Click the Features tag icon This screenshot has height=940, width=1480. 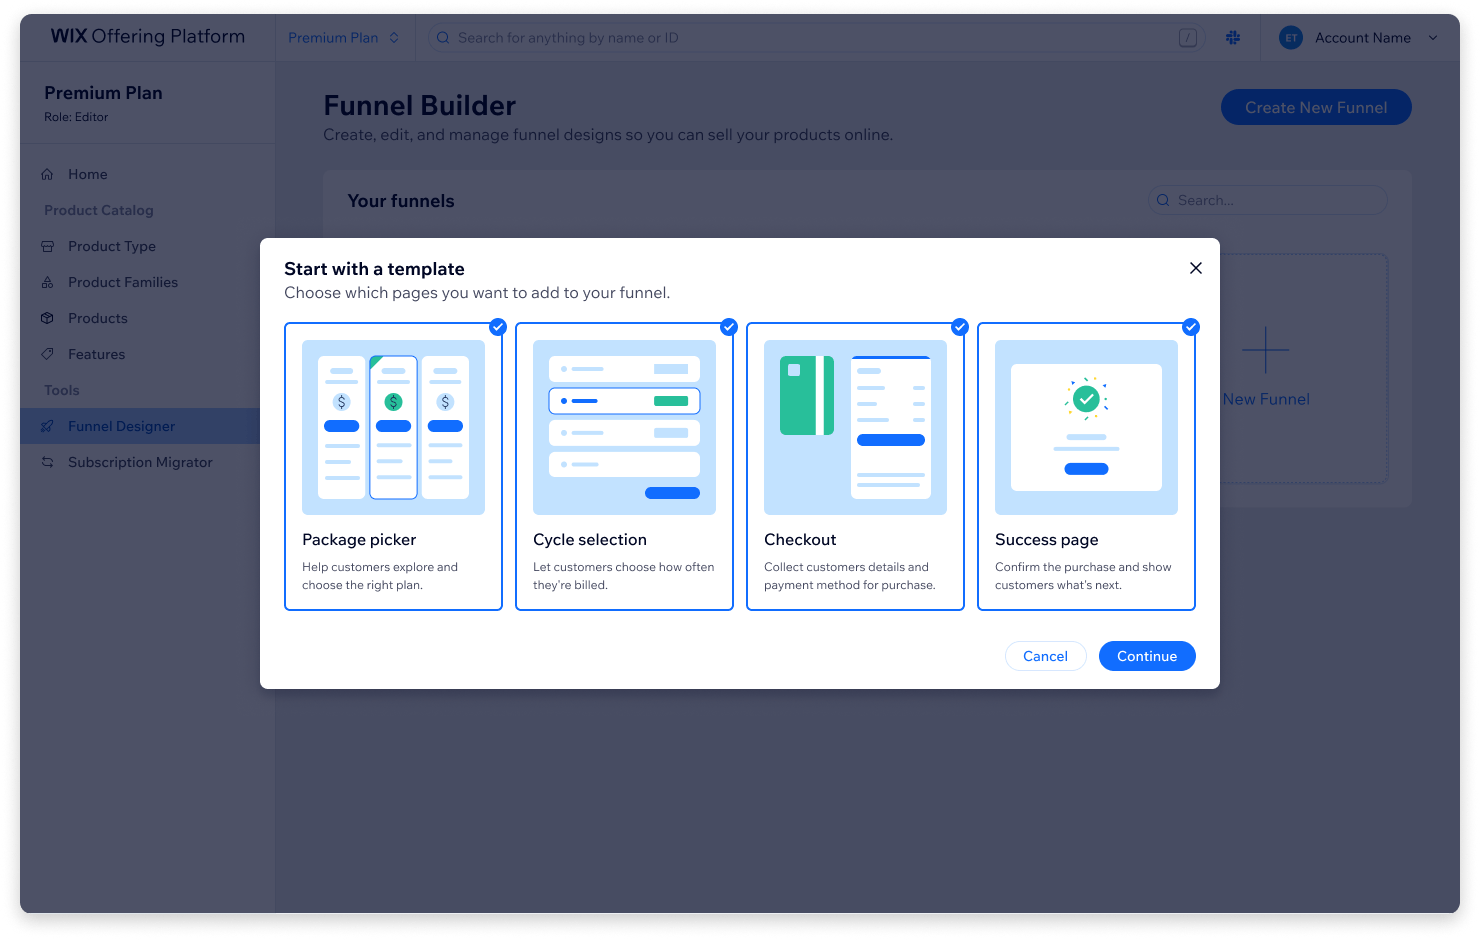click(x=47, y=354)
